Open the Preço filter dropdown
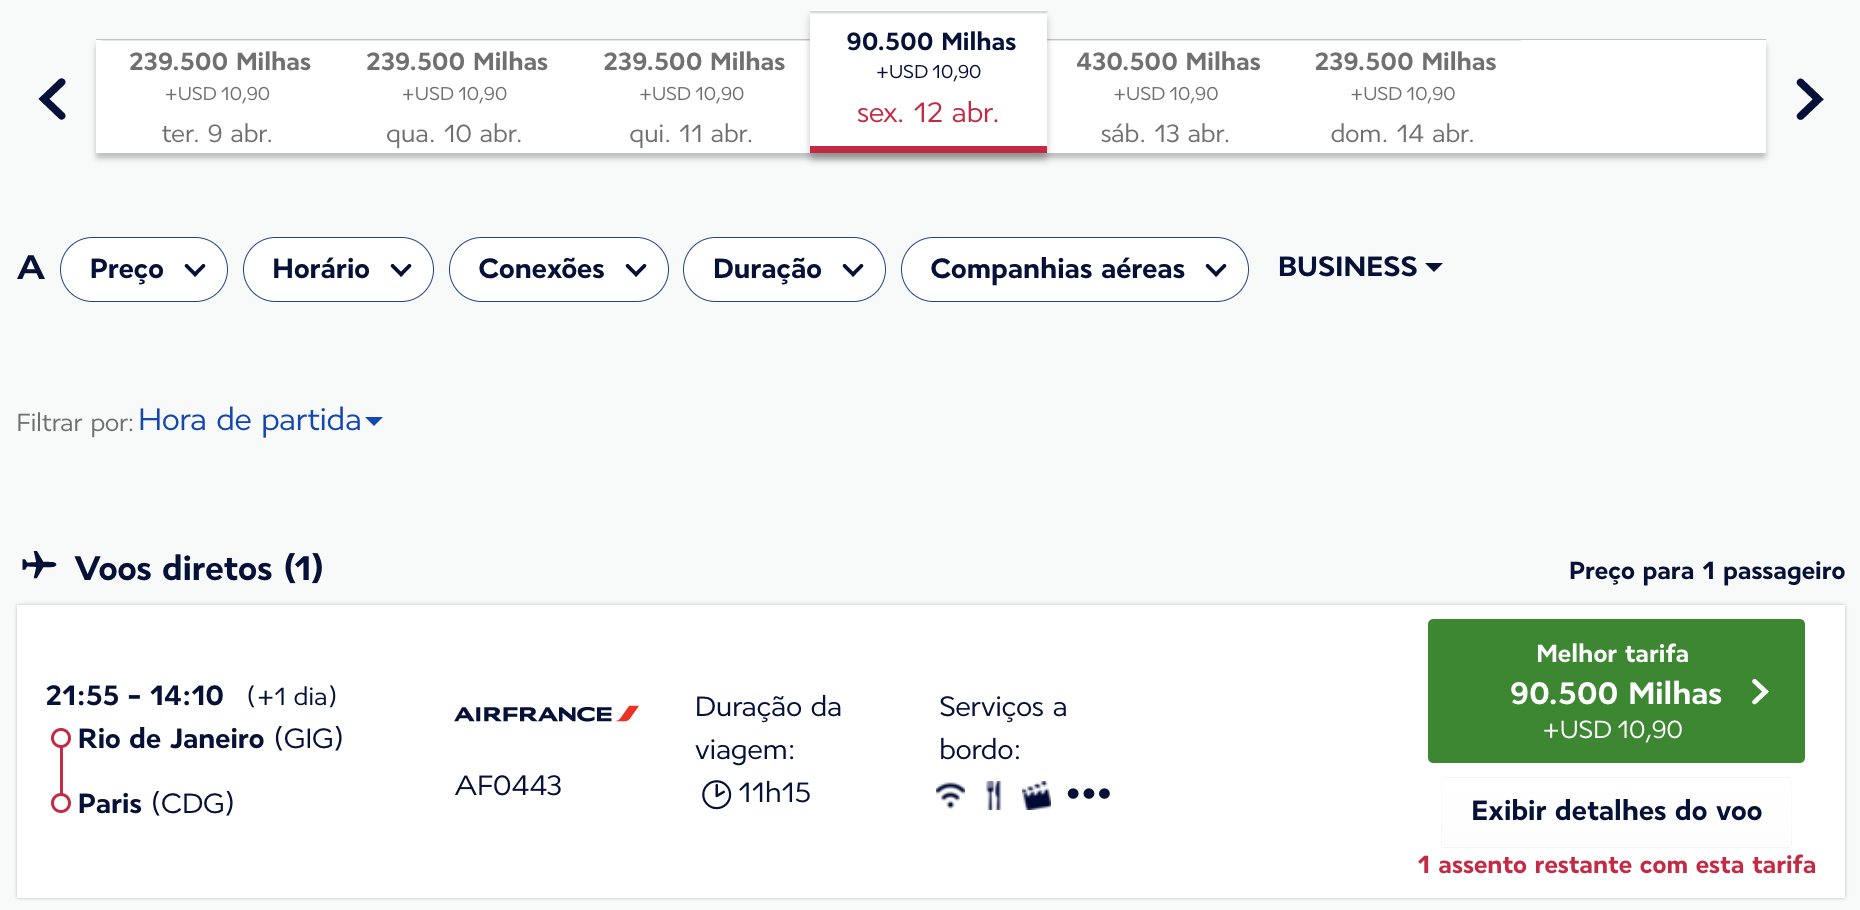Screen dimensions: 1860x910 click(144, 269)
